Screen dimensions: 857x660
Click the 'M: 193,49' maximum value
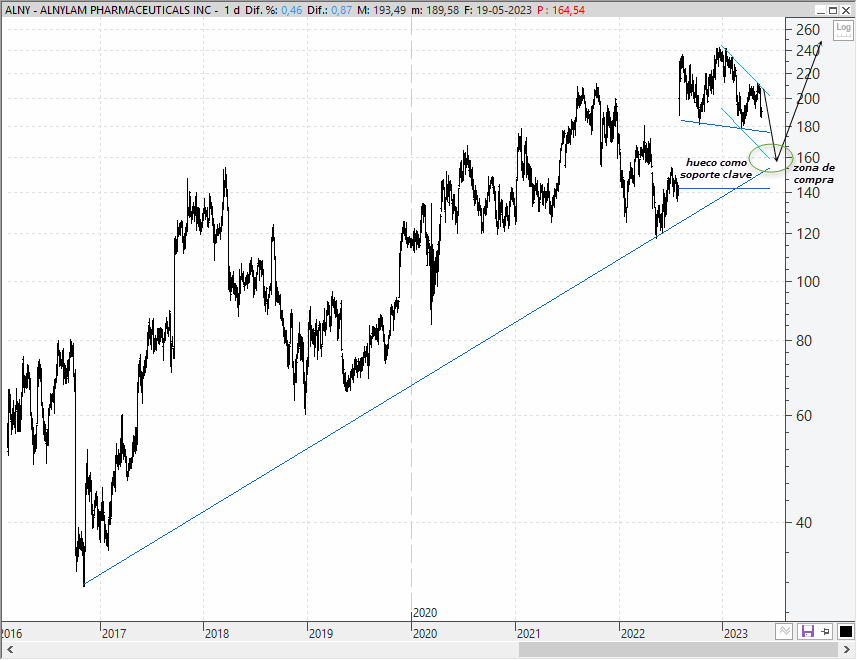click(381, 10)
